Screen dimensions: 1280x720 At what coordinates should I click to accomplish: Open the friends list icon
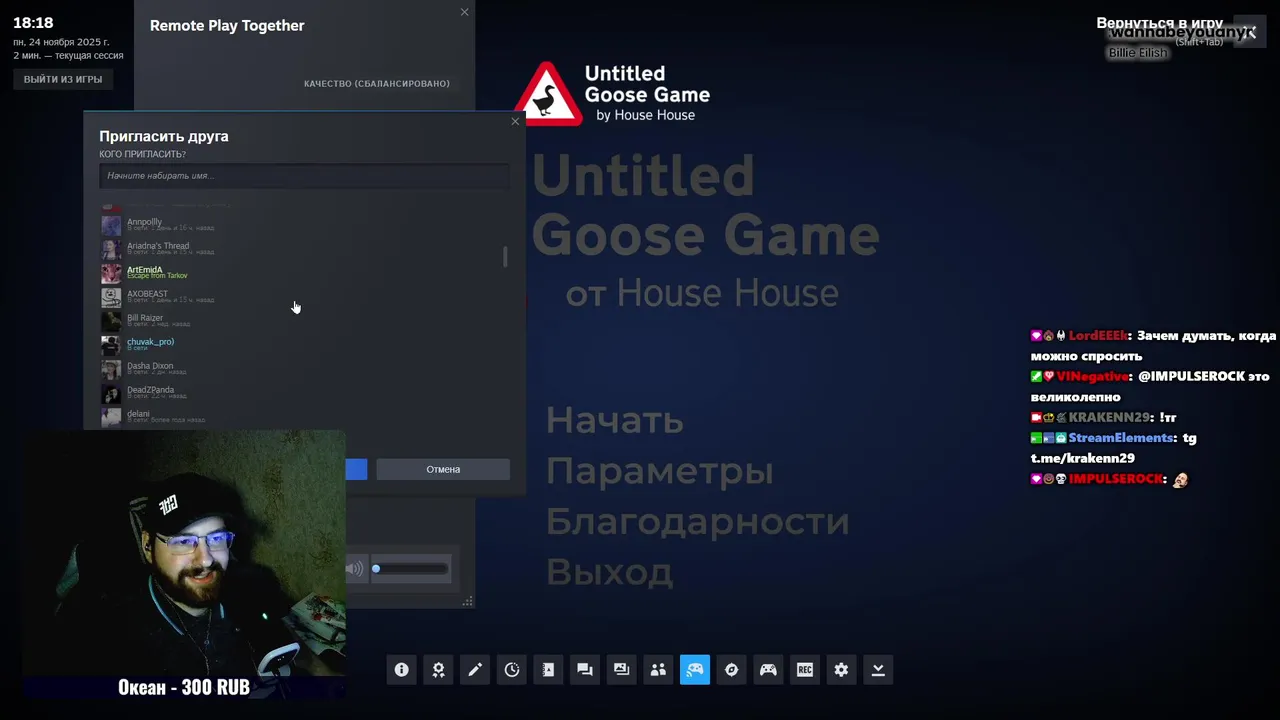click(x=658, y=670)
